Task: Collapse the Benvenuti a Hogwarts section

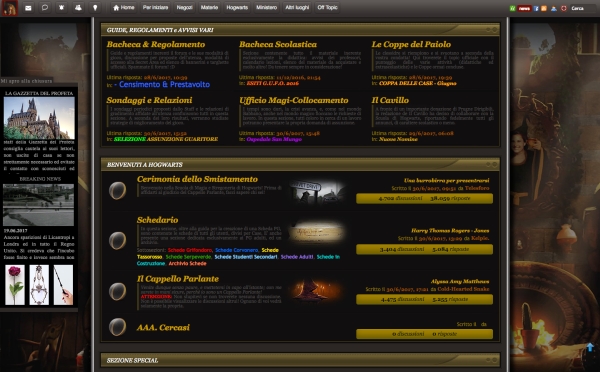Action: [x=492, y=164]
